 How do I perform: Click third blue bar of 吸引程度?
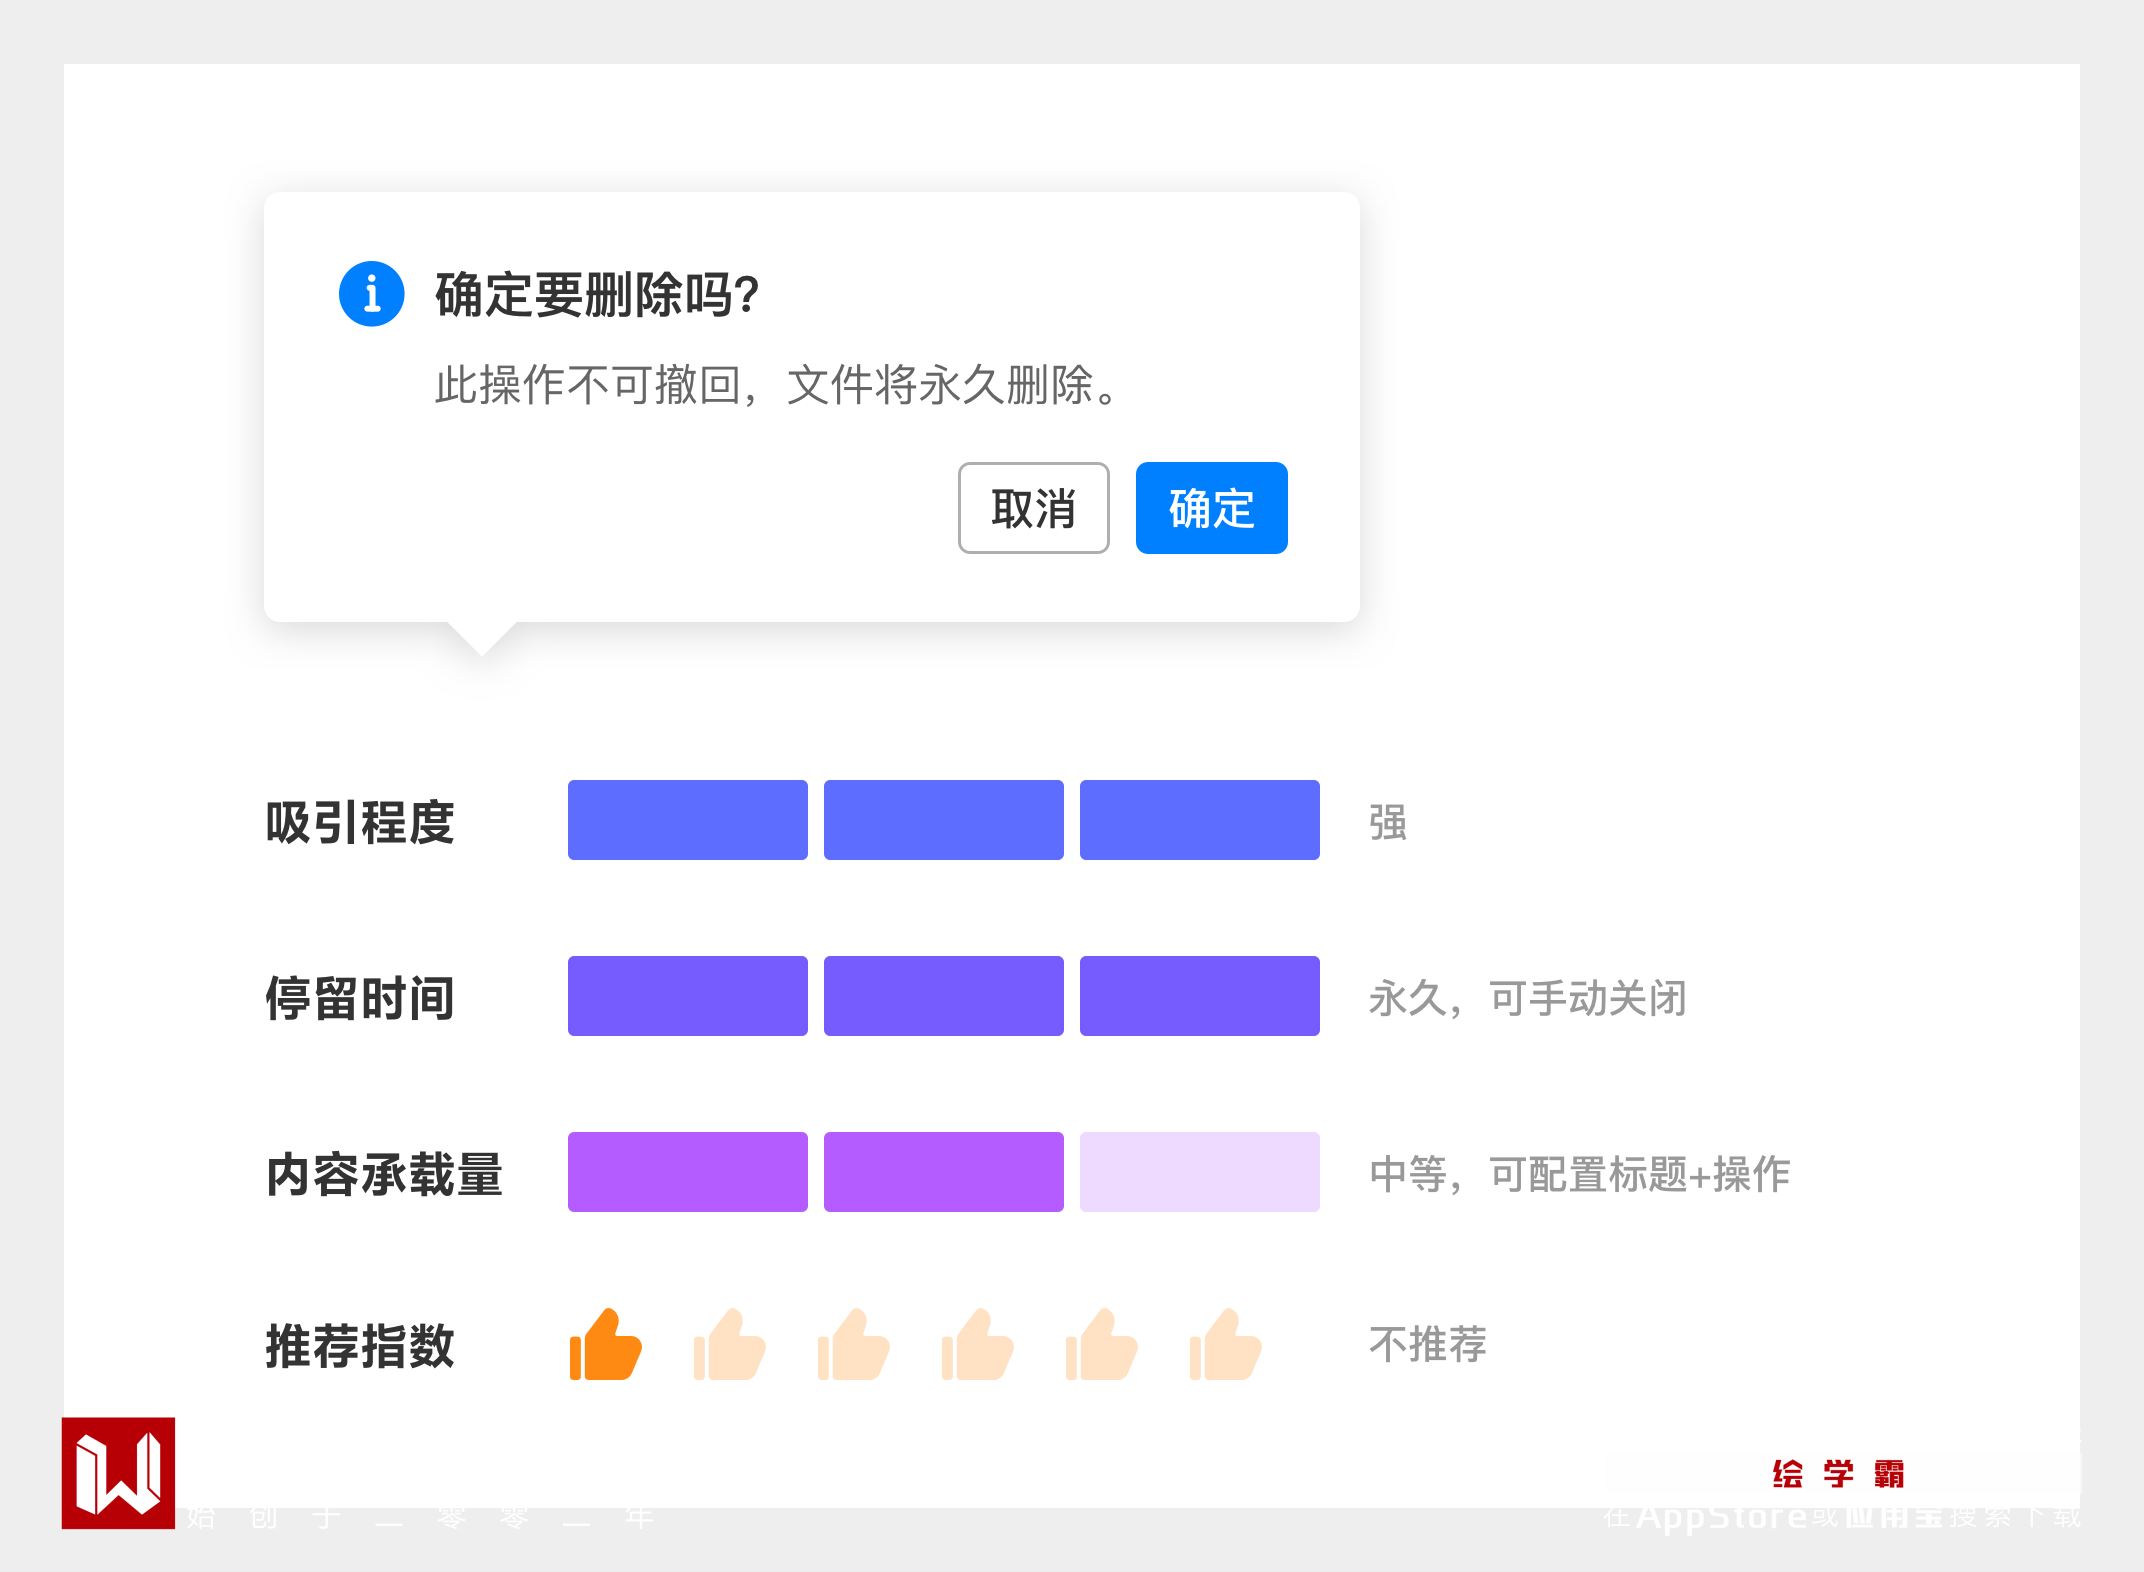click(1199, 820)
